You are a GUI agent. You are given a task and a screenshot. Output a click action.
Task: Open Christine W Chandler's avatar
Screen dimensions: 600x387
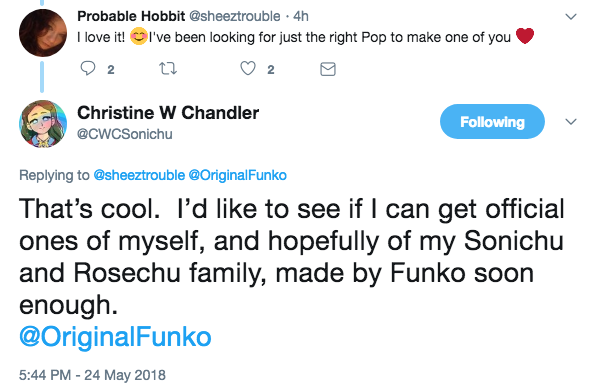pos(43,124)
